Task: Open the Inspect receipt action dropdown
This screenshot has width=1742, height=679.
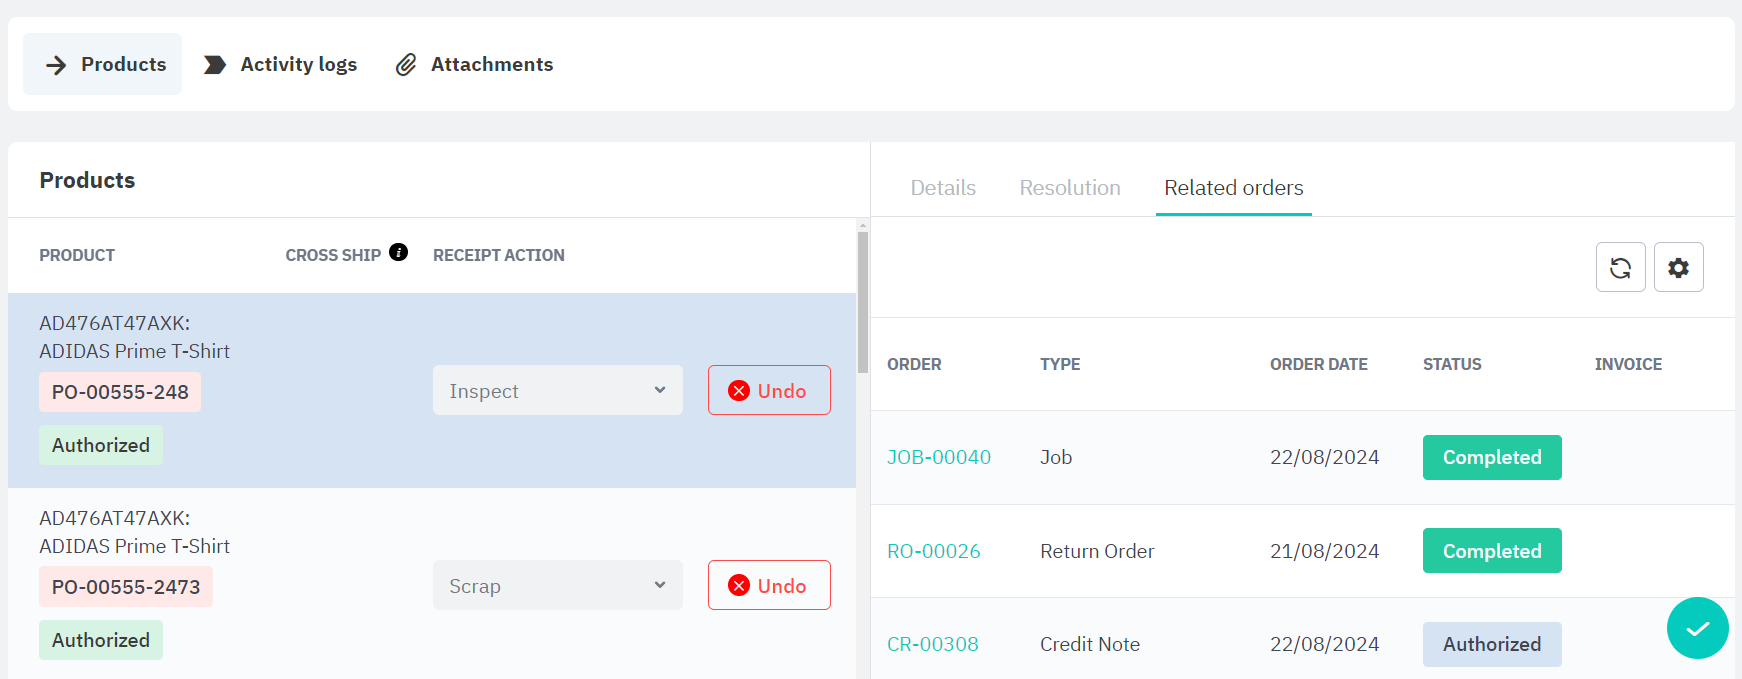Action: [557, 391]
